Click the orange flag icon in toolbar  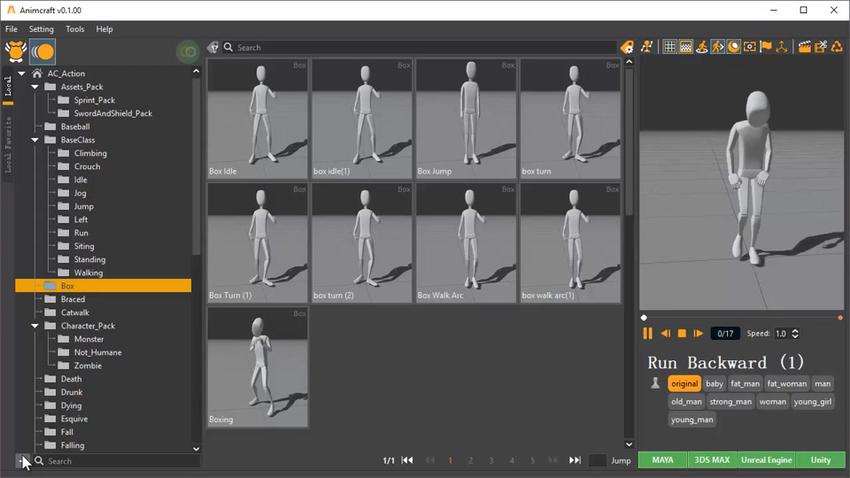766,46
